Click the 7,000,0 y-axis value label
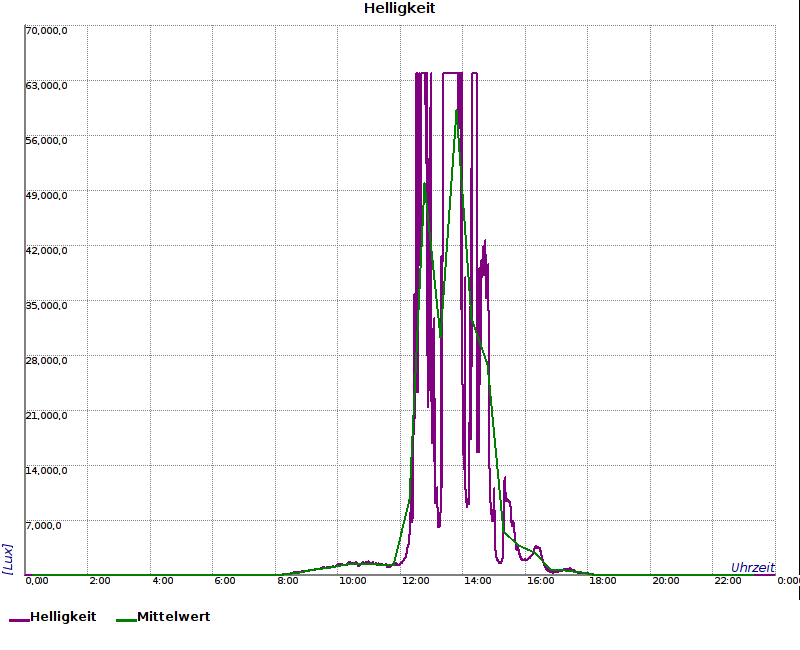800x650 pixels. (x=46, y=525)
